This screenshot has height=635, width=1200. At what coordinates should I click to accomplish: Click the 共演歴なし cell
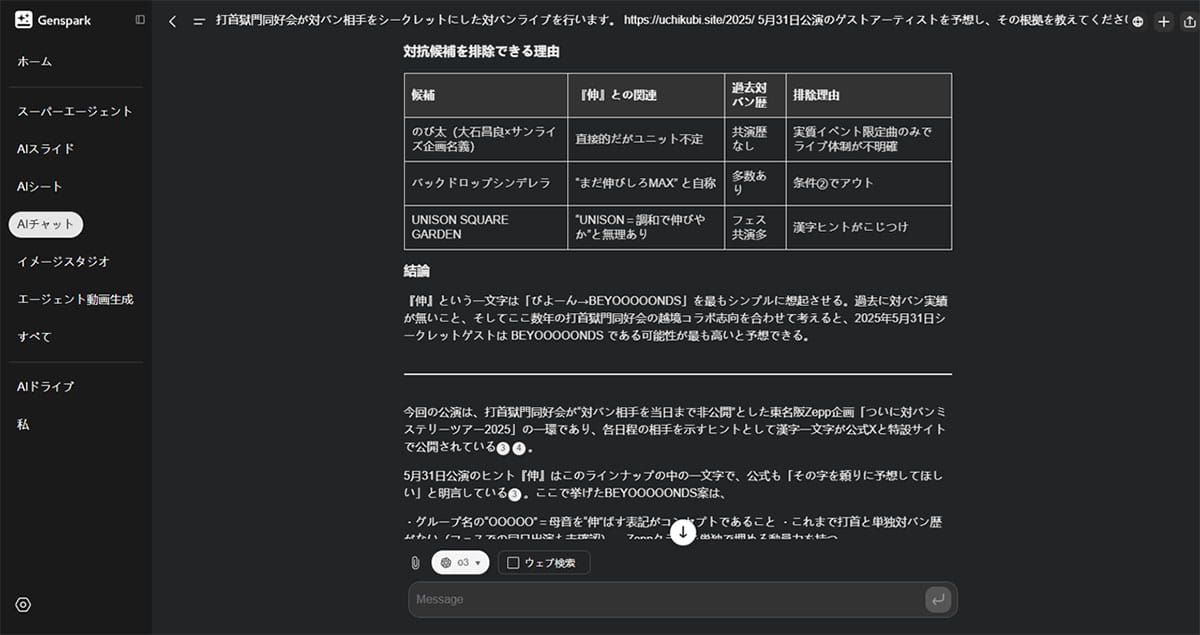pos(755,139)
